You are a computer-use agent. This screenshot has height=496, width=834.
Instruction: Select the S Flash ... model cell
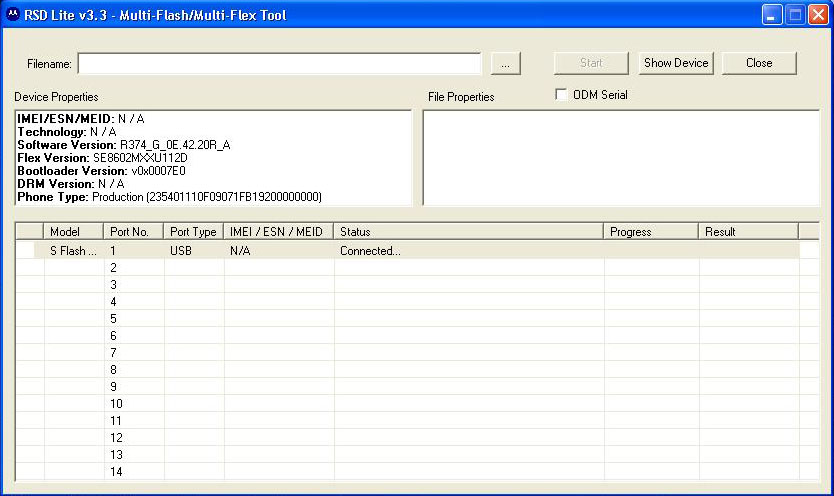click(x=73, y=251)
